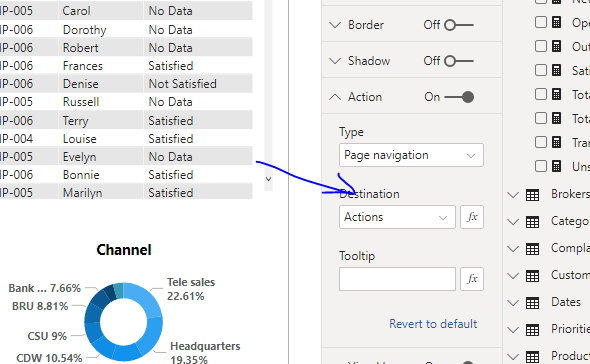Click the measure calculator icon next to Ope
This screenshot has width=590, height=364.
coord(557,22)
